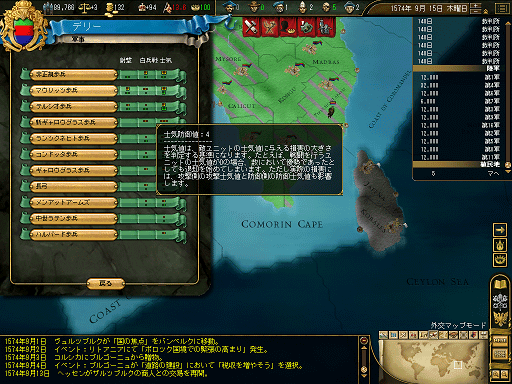Click the world minimap over India
This screenshot has height=384, width=512.
(458, 365)
